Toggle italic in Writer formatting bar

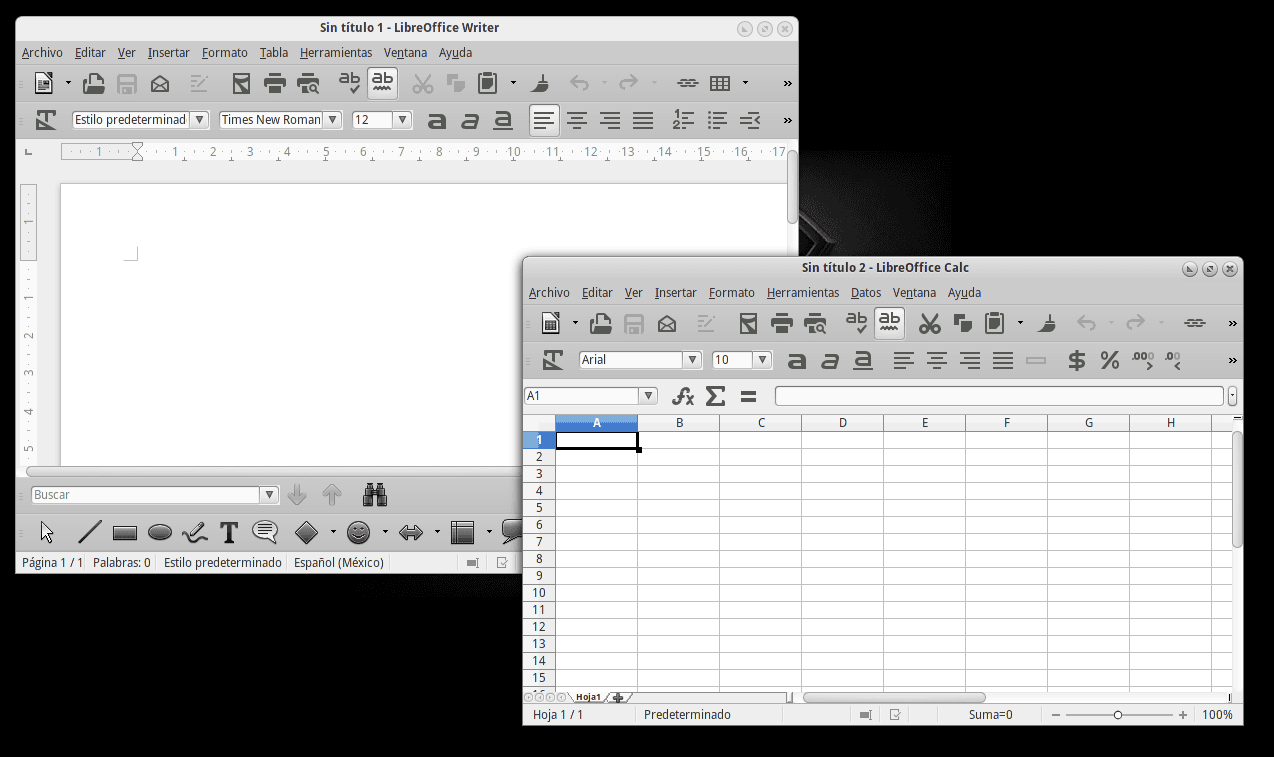pyautogui.click(x=470, y=121)
